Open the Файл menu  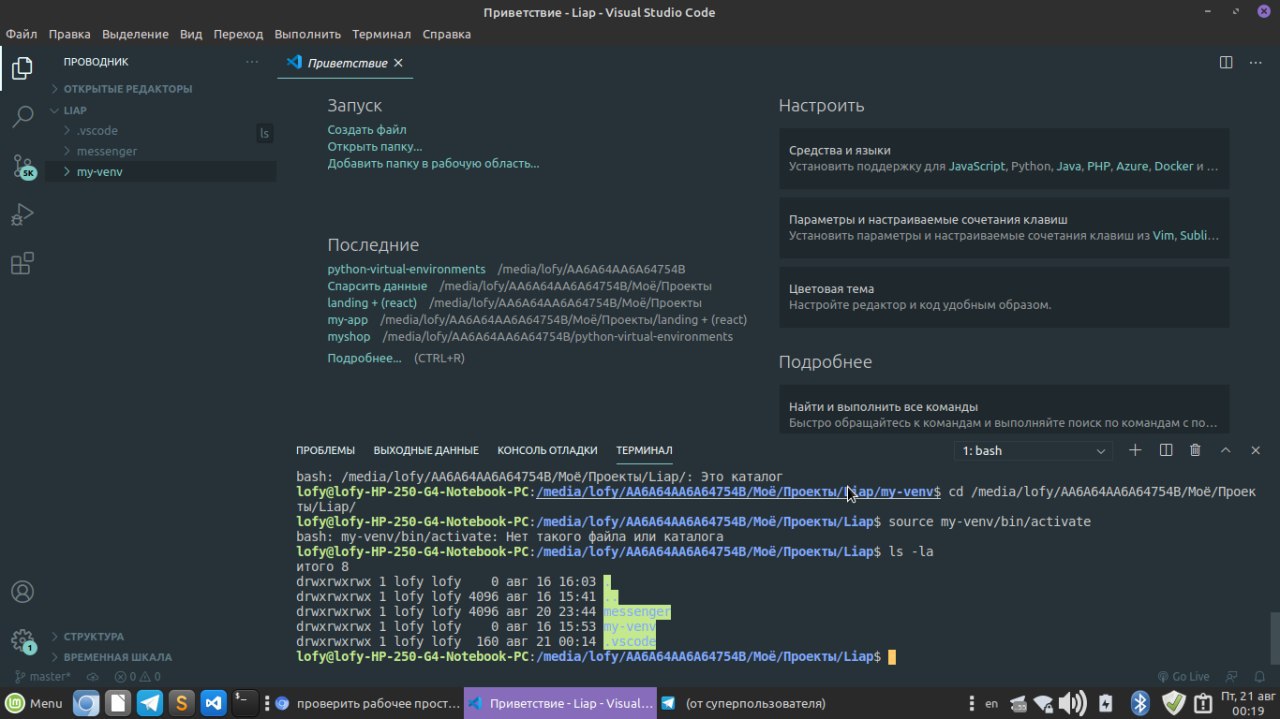click(x=21, y=34)
